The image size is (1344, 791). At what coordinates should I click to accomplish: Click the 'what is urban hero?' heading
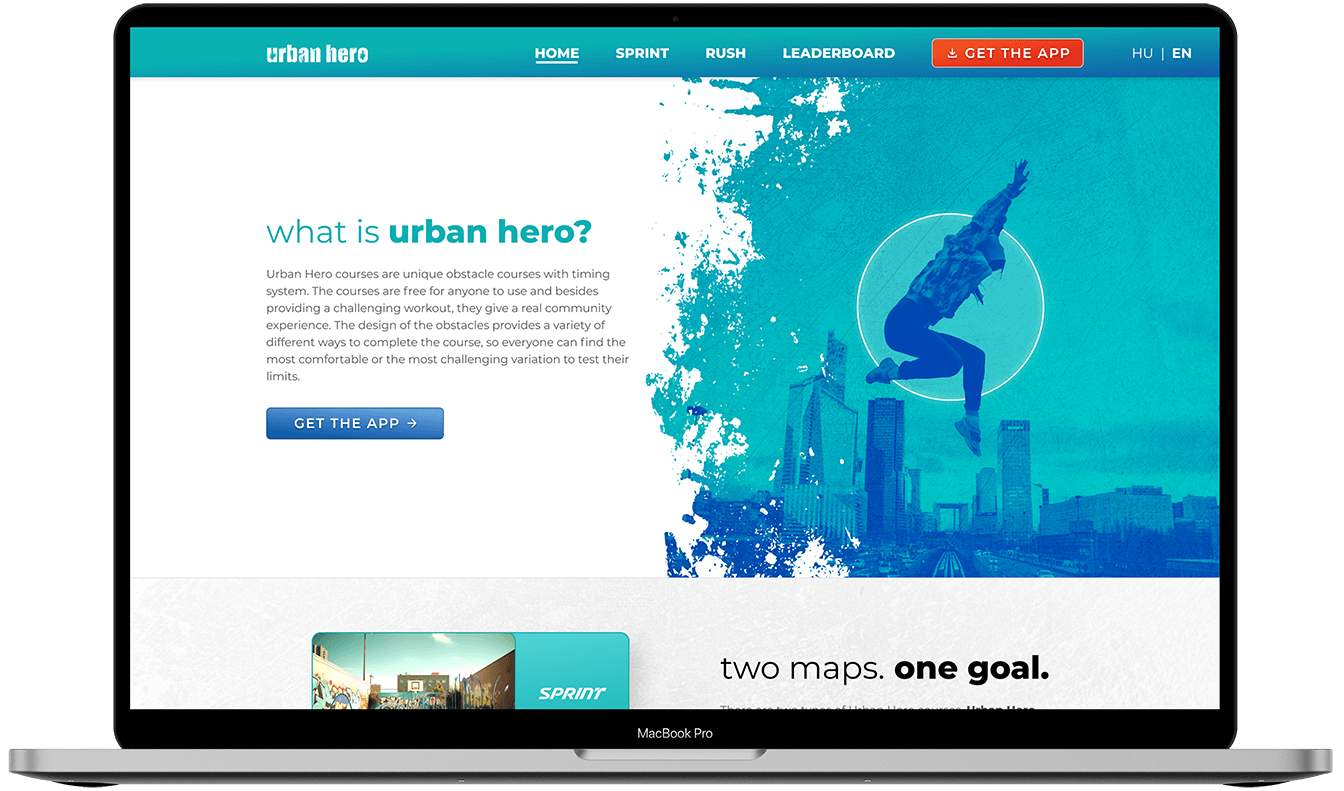pos(429,232)
